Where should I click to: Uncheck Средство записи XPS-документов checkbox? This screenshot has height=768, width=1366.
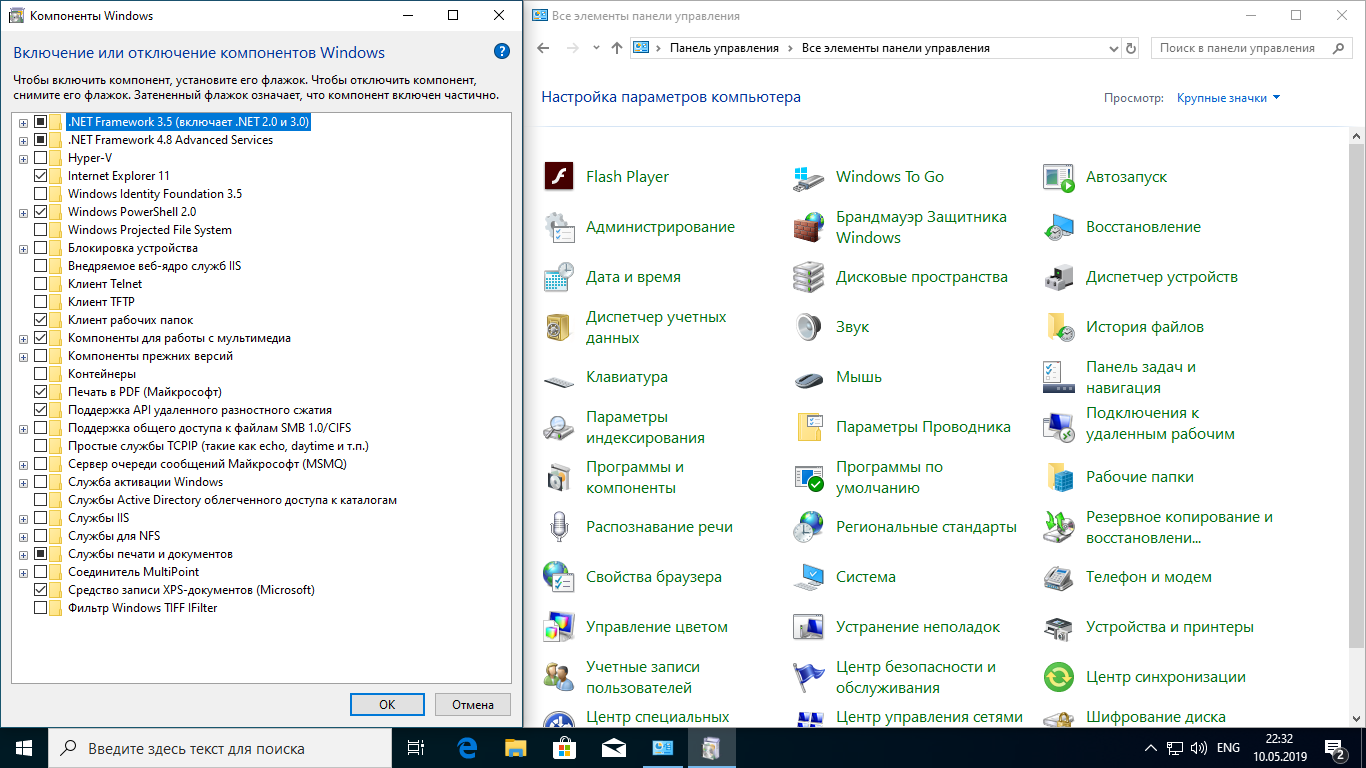41,590
